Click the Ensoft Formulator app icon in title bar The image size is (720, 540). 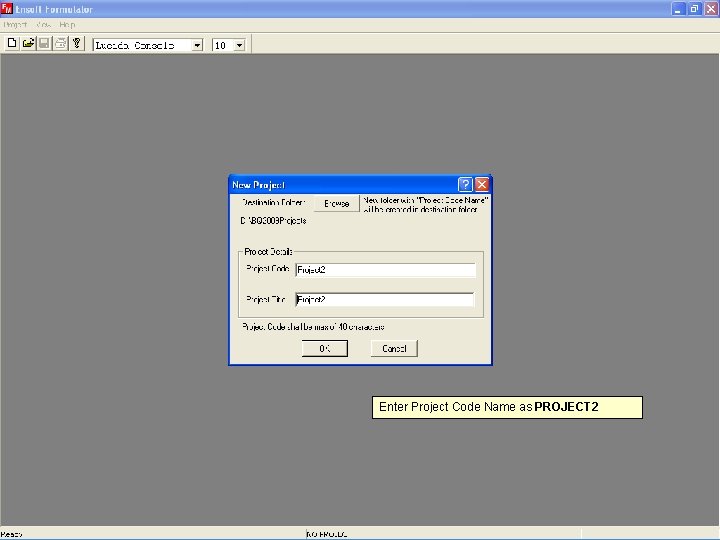pyautogui.click(x=7, y=8)
